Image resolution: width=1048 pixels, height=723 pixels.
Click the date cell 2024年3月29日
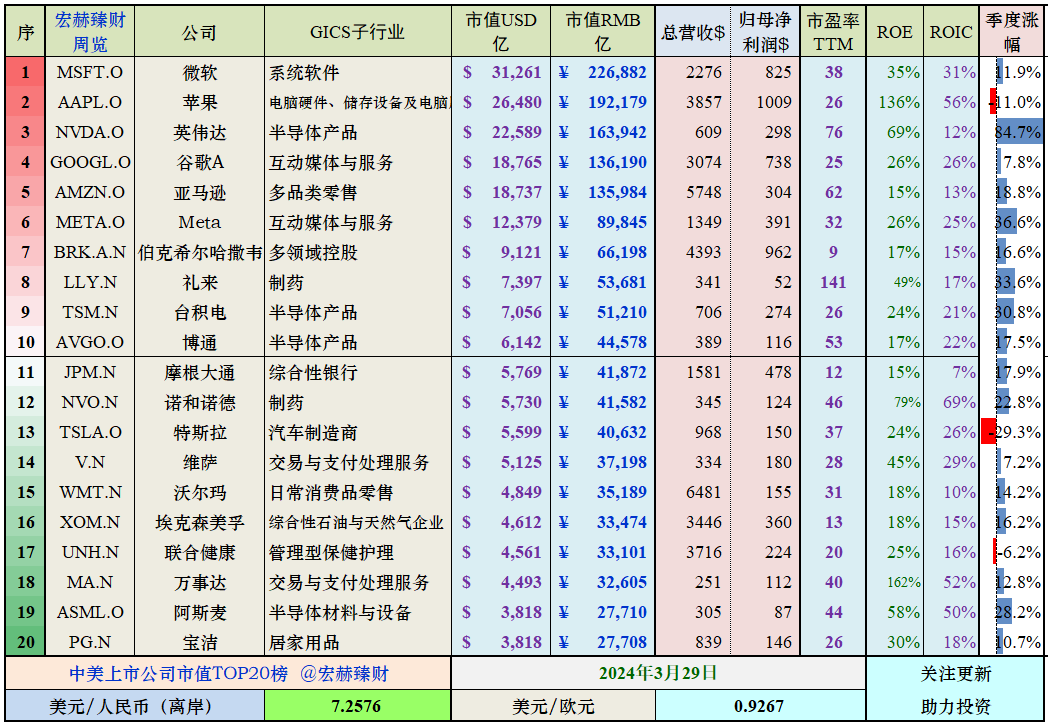pos(658,673)
